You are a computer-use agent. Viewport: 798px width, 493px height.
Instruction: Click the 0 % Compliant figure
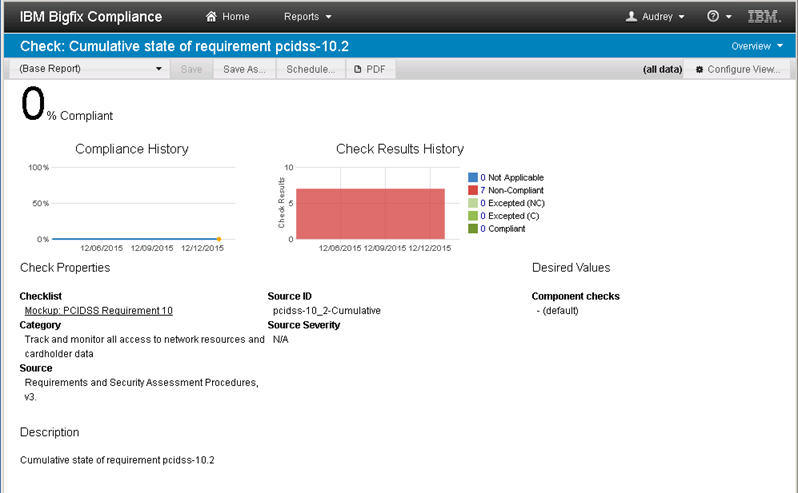click(x=67, y=104)
